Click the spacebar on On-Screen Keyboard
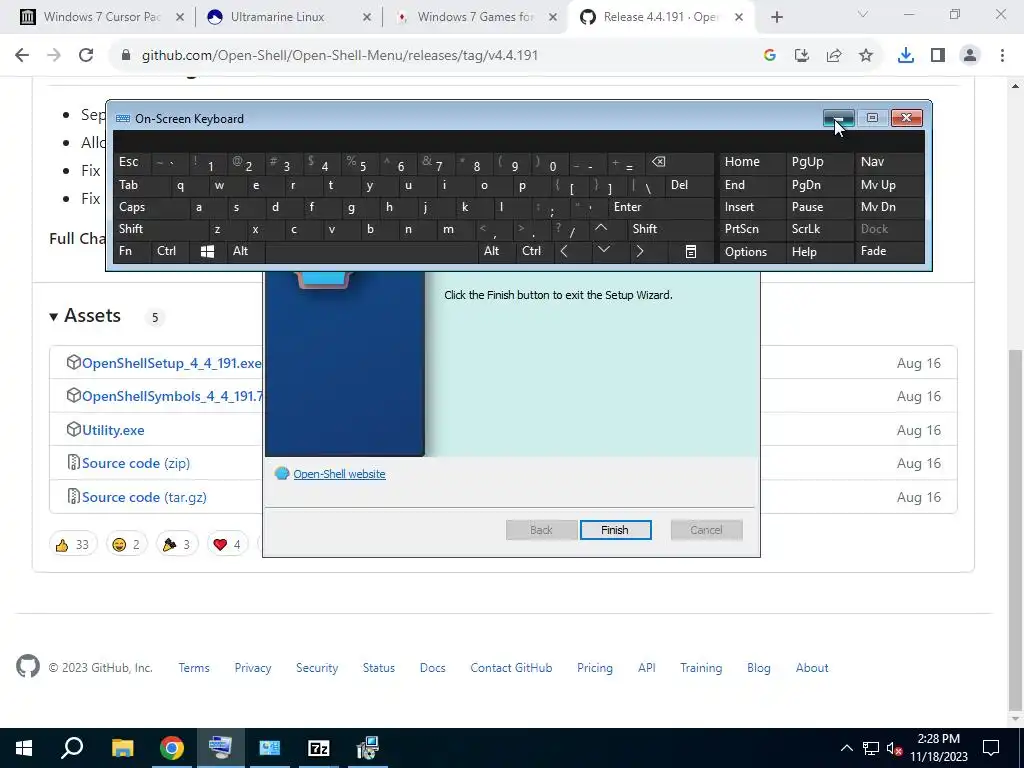The image size is (1024, 768). point(371,251)
